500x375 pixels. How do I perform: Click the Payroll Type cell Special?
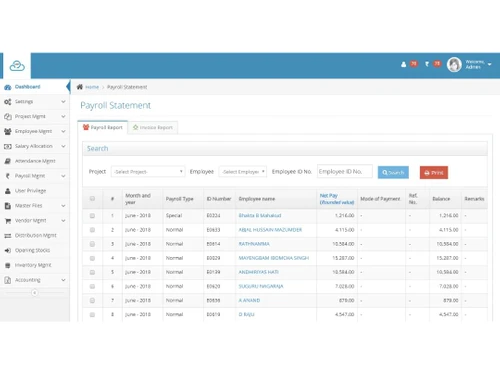click(174, 216)
